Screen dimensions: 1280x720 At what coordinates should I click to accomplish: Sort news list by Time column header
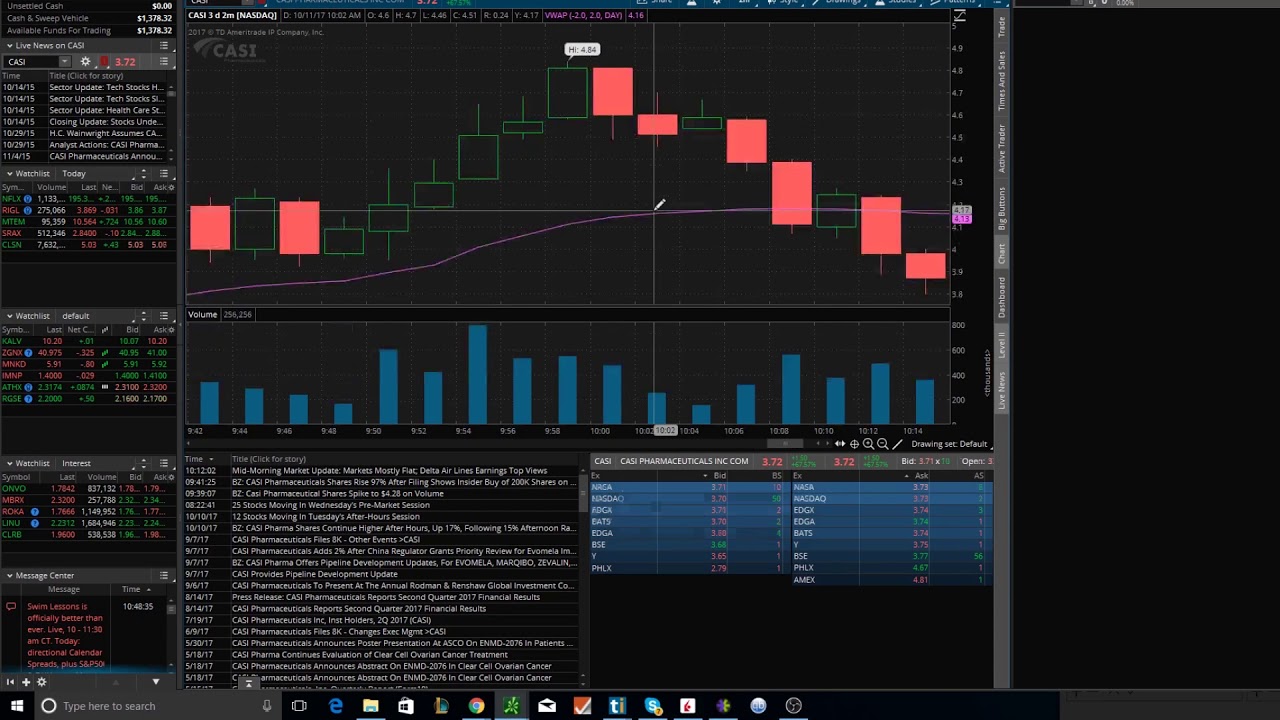(193, 459)
